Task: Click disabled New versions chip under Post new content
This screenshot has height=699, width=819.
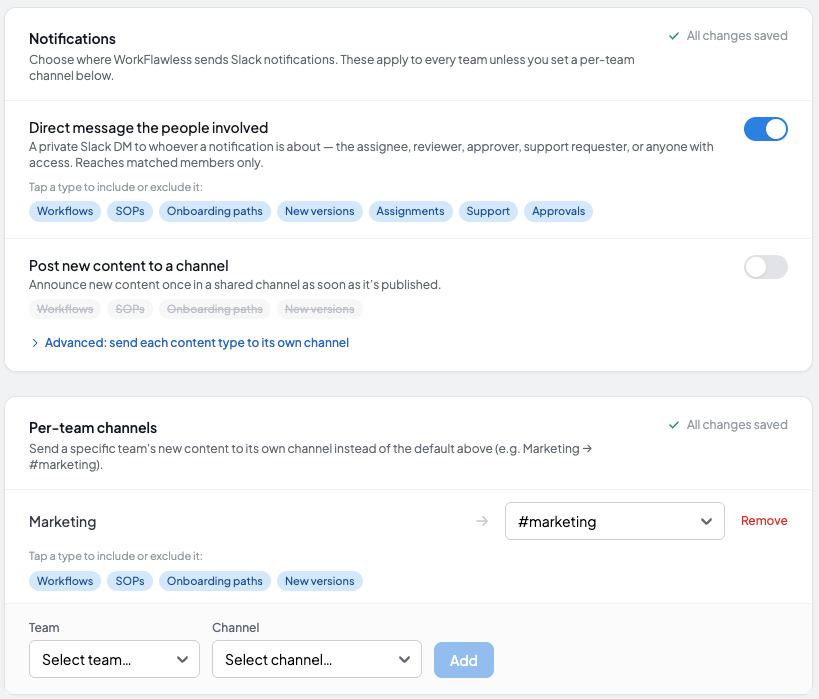Action: pyautogui.click(x=320, y=309)
